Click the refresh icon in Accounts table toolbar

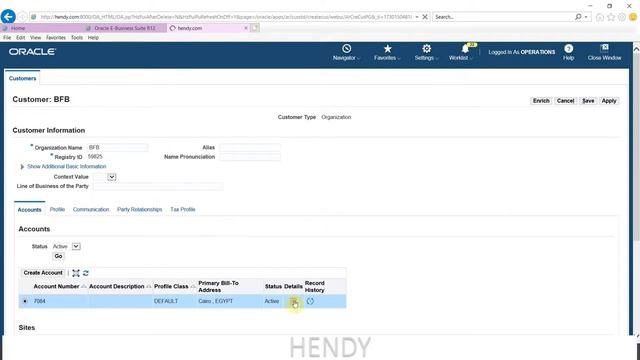pyautogui.click(x=86, y=273)
